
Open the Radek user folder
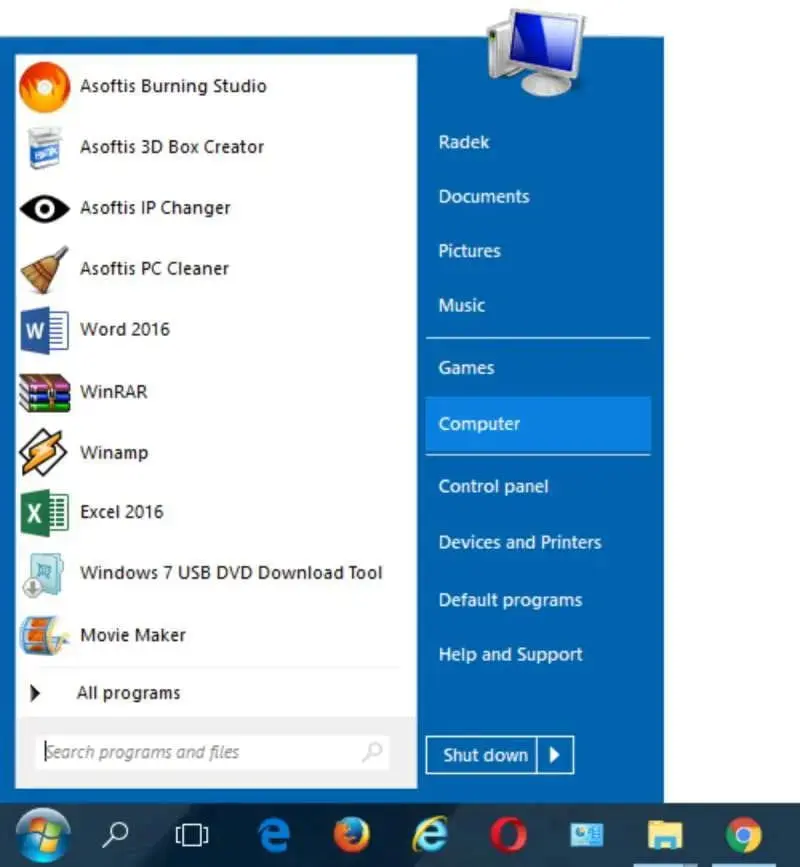[463, 142]
